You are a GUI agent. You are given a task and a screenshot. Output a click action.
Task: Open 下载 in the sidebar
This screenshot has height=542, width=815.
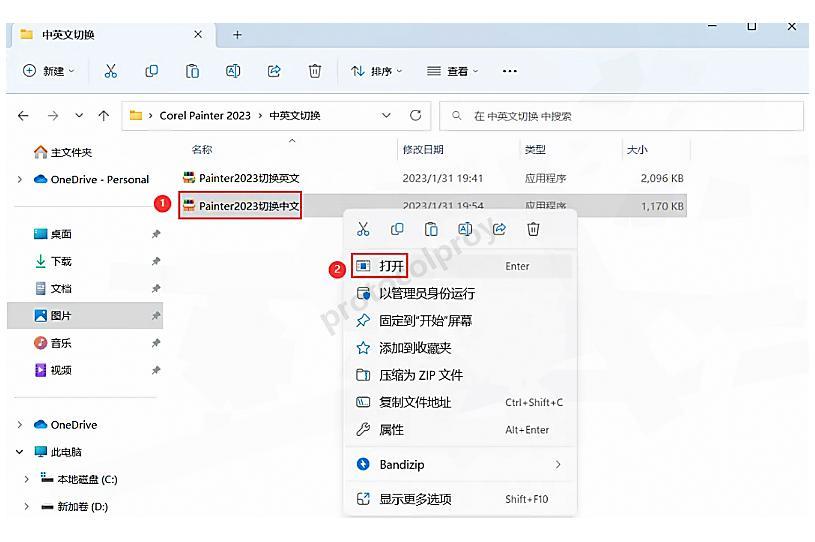[x=52, y=261]
